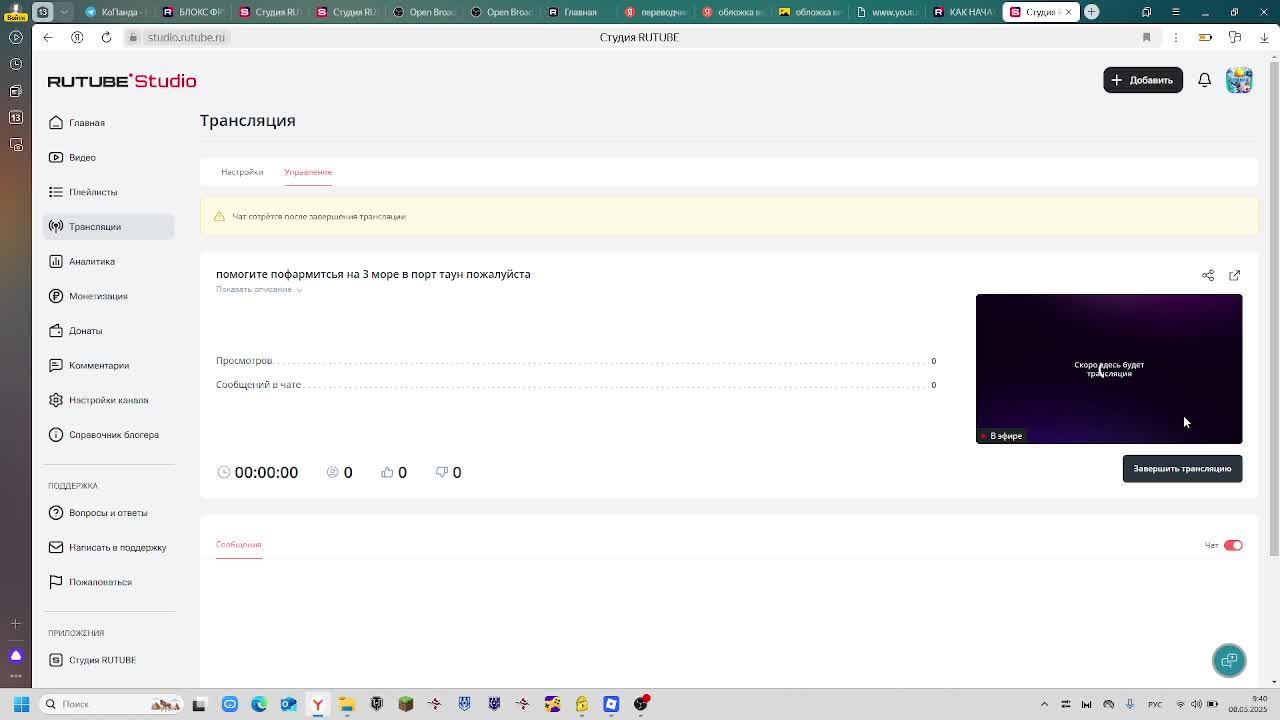Screen dimensions: 1280x720
Task: Click the dislikes thumbs-down icon
Action: [x=441, y=472]
